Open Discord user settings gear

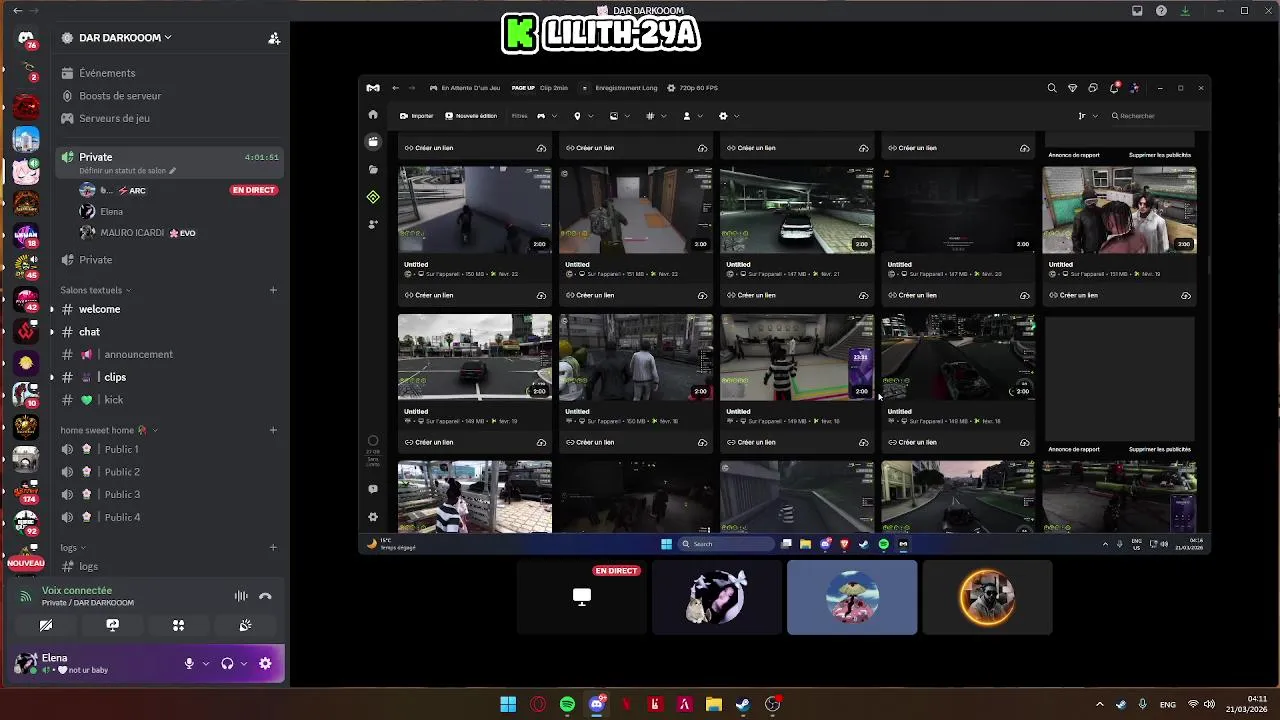265,664
